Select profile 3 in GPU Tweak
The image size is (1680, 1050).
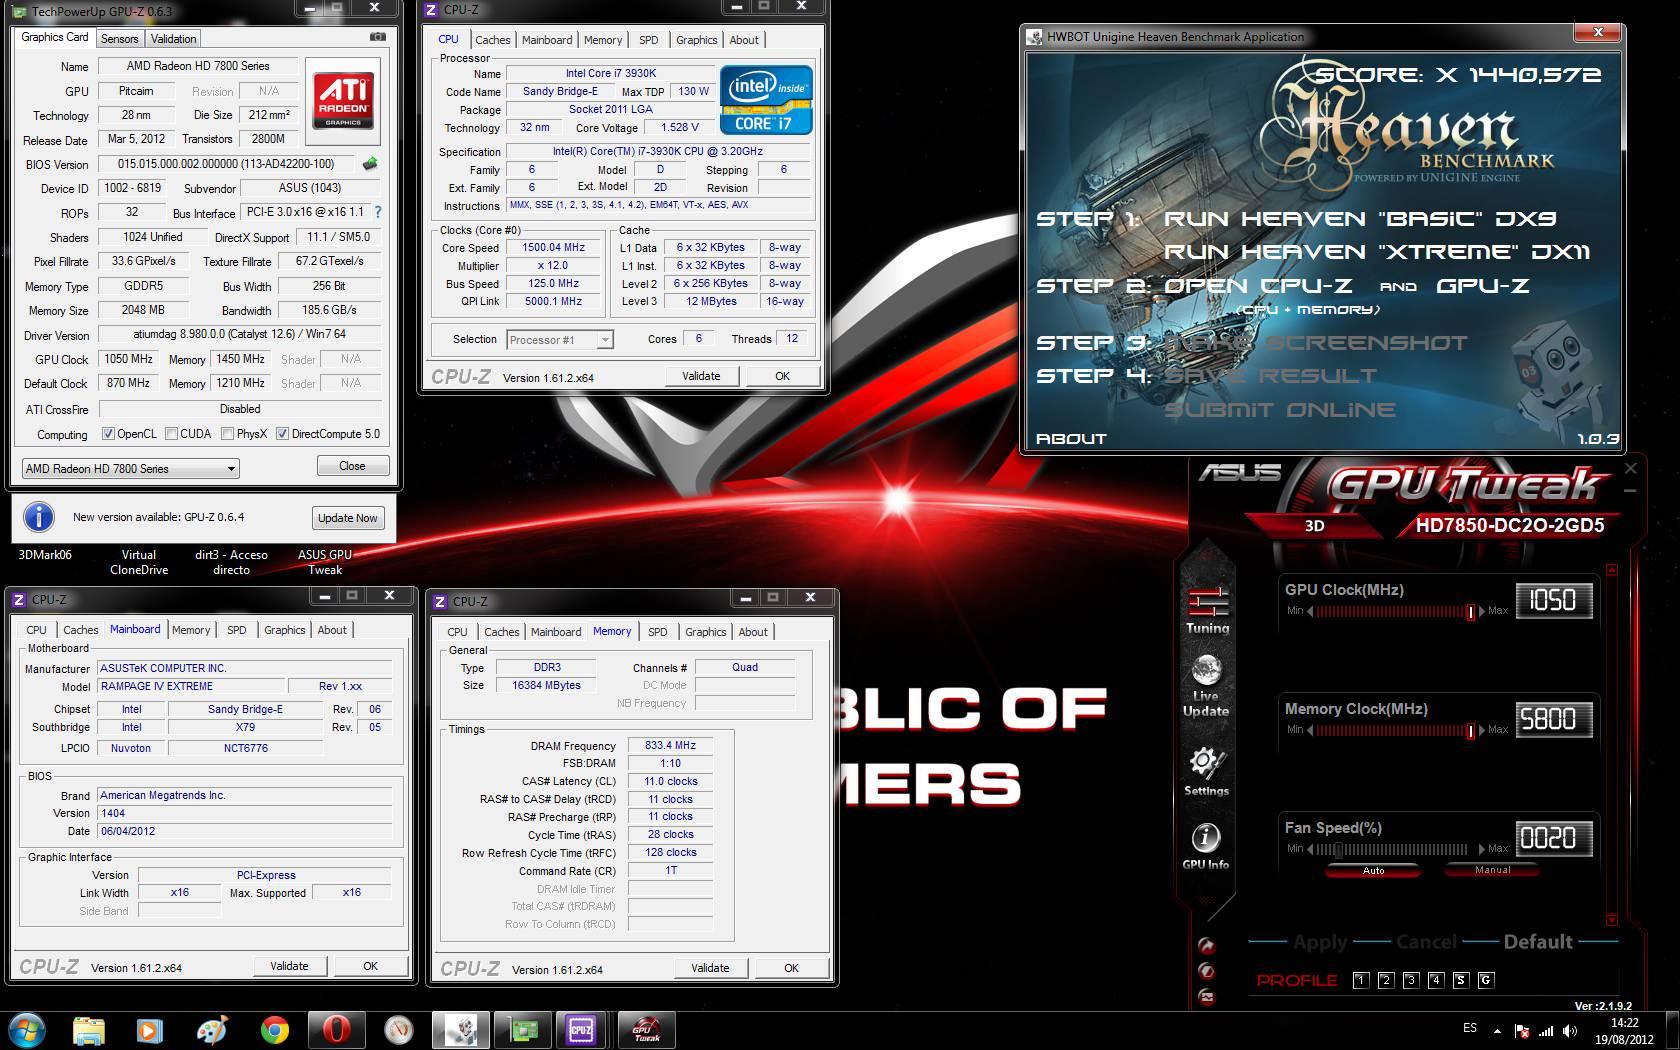click(1410, 980)
